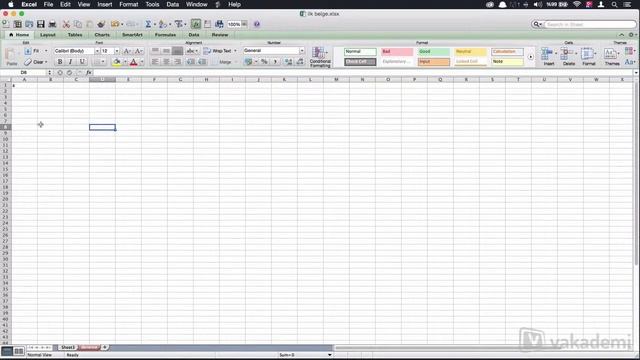Click the Save floppy disk icon

(x=41, y=24)
